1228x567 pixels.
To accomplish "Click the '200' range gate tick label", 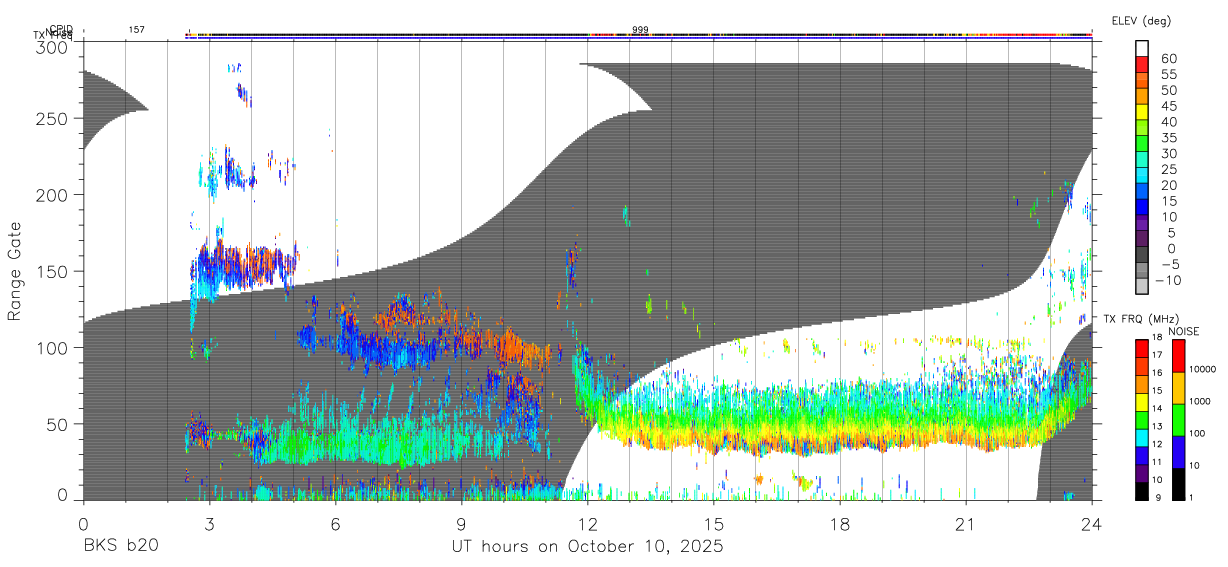I will [51, 194].
